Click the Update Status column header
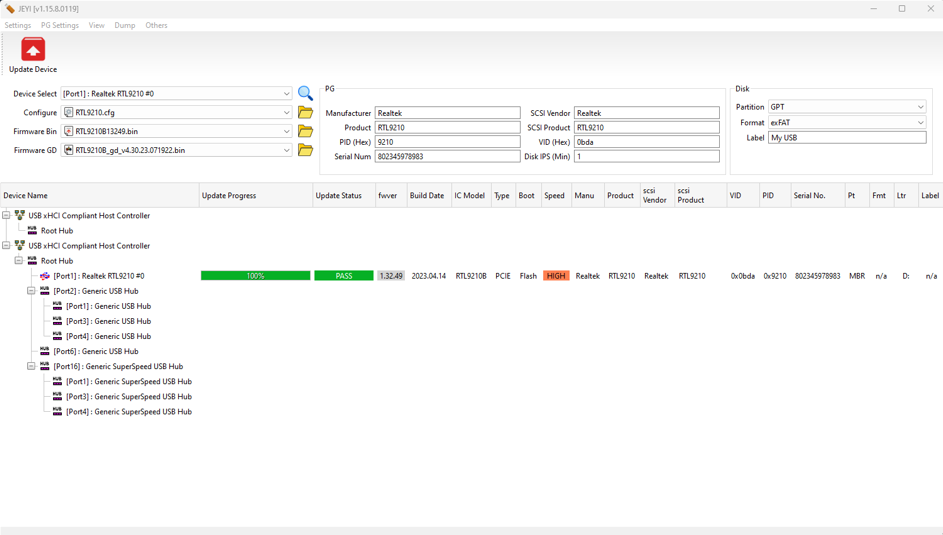Viewport: 943px width, 535px height. (338, 196)
